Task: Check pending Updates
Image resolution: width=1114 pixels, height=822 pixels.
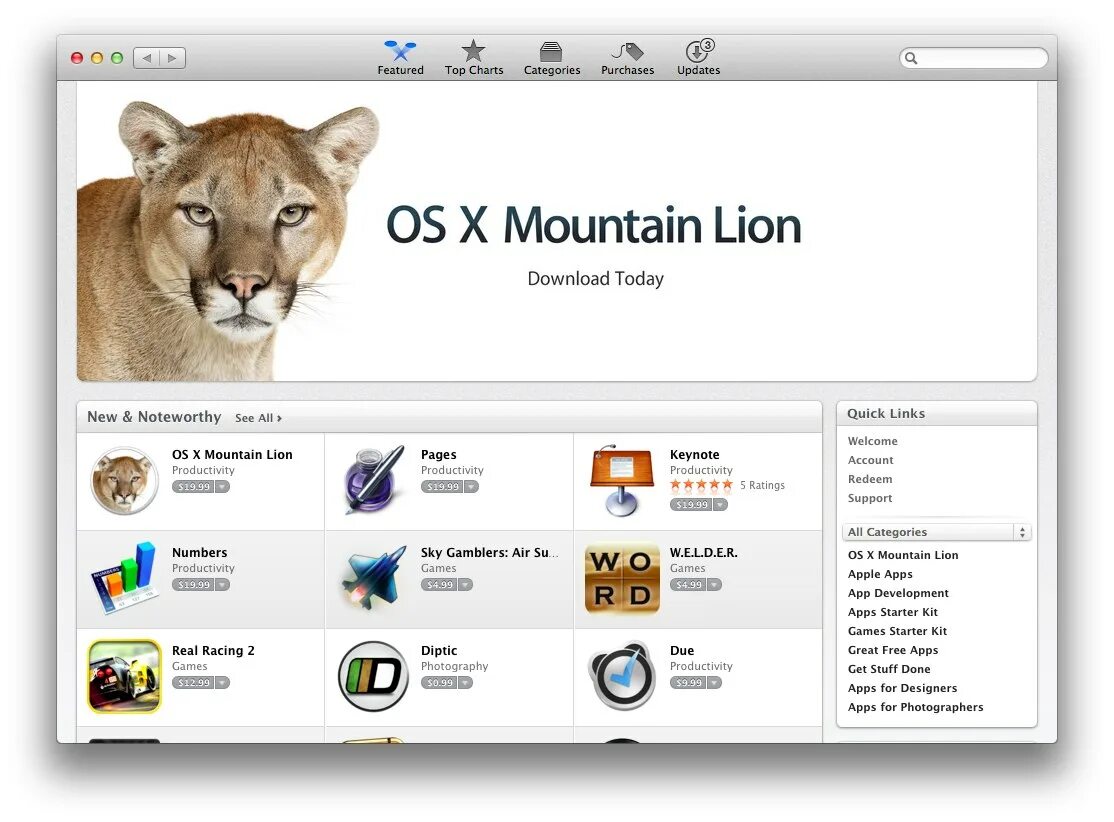Action: tap(698, 57)
